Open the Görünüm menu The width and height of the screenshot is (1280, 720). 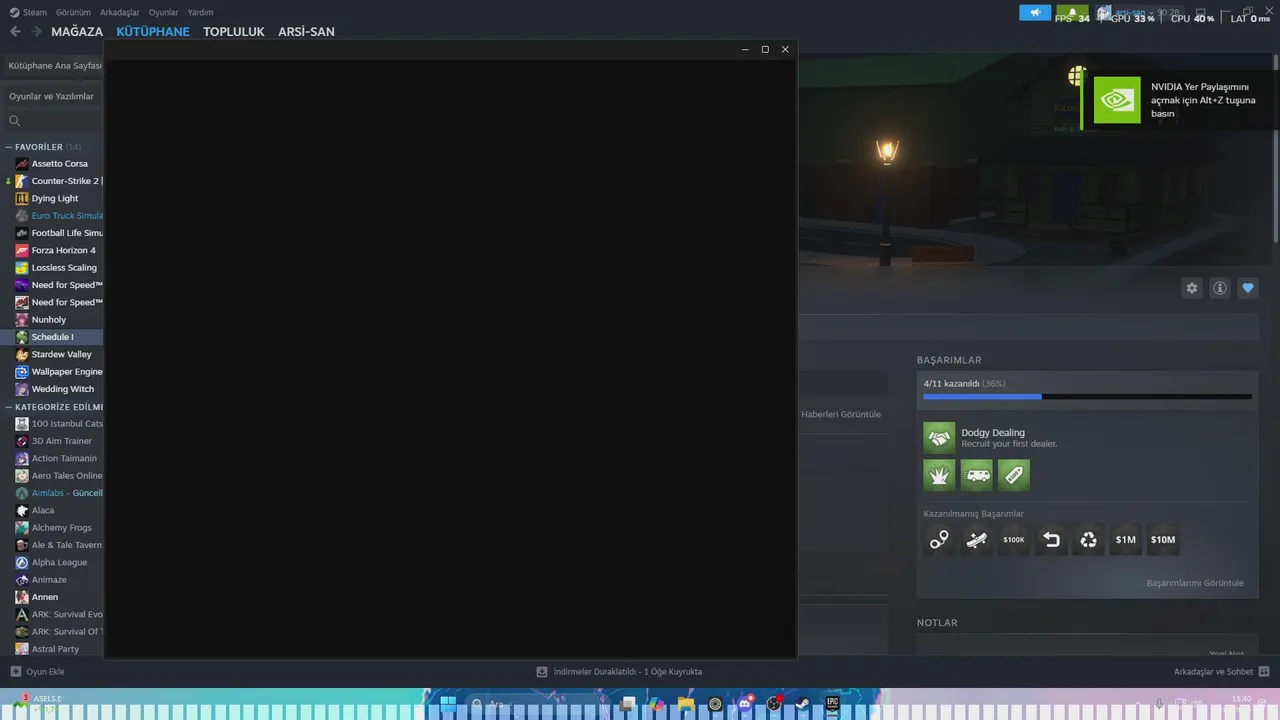73,12
